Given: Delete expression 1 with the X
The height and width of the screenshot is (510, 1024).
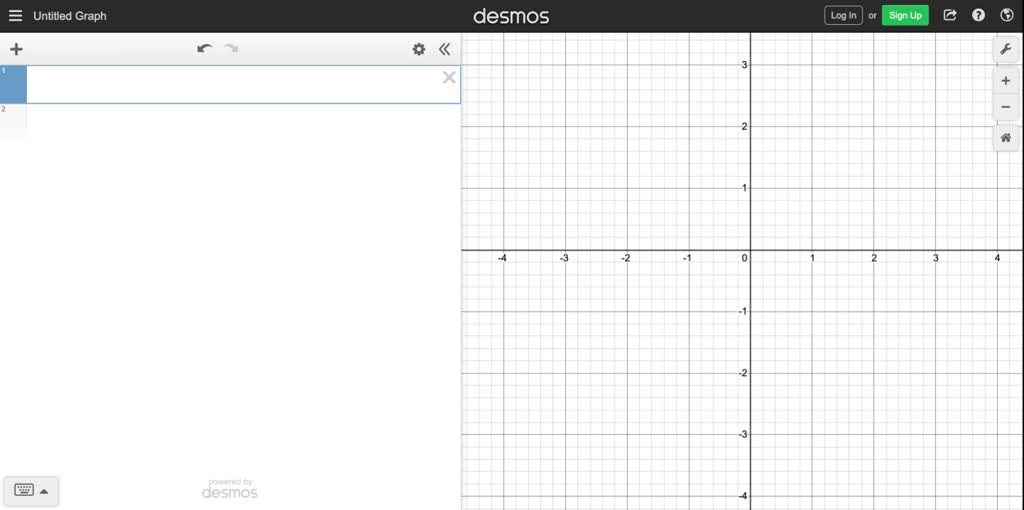Looking at the screenshot, I should pos(449,78).
